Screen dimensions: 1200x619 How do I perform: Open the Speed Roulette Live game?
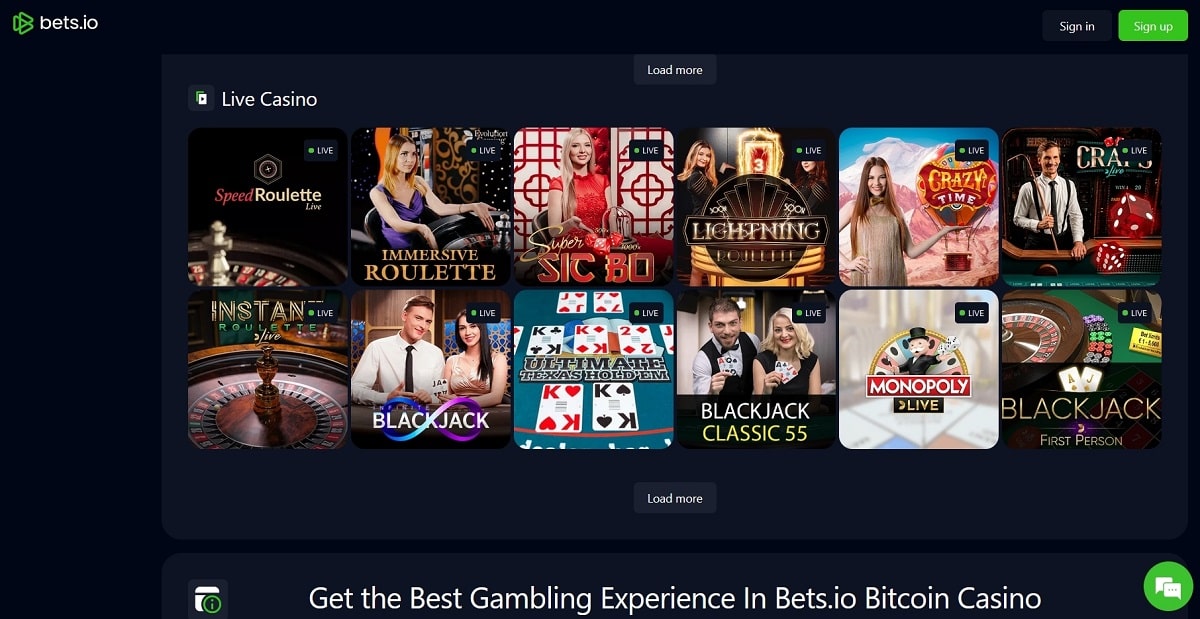click(268, 207)
